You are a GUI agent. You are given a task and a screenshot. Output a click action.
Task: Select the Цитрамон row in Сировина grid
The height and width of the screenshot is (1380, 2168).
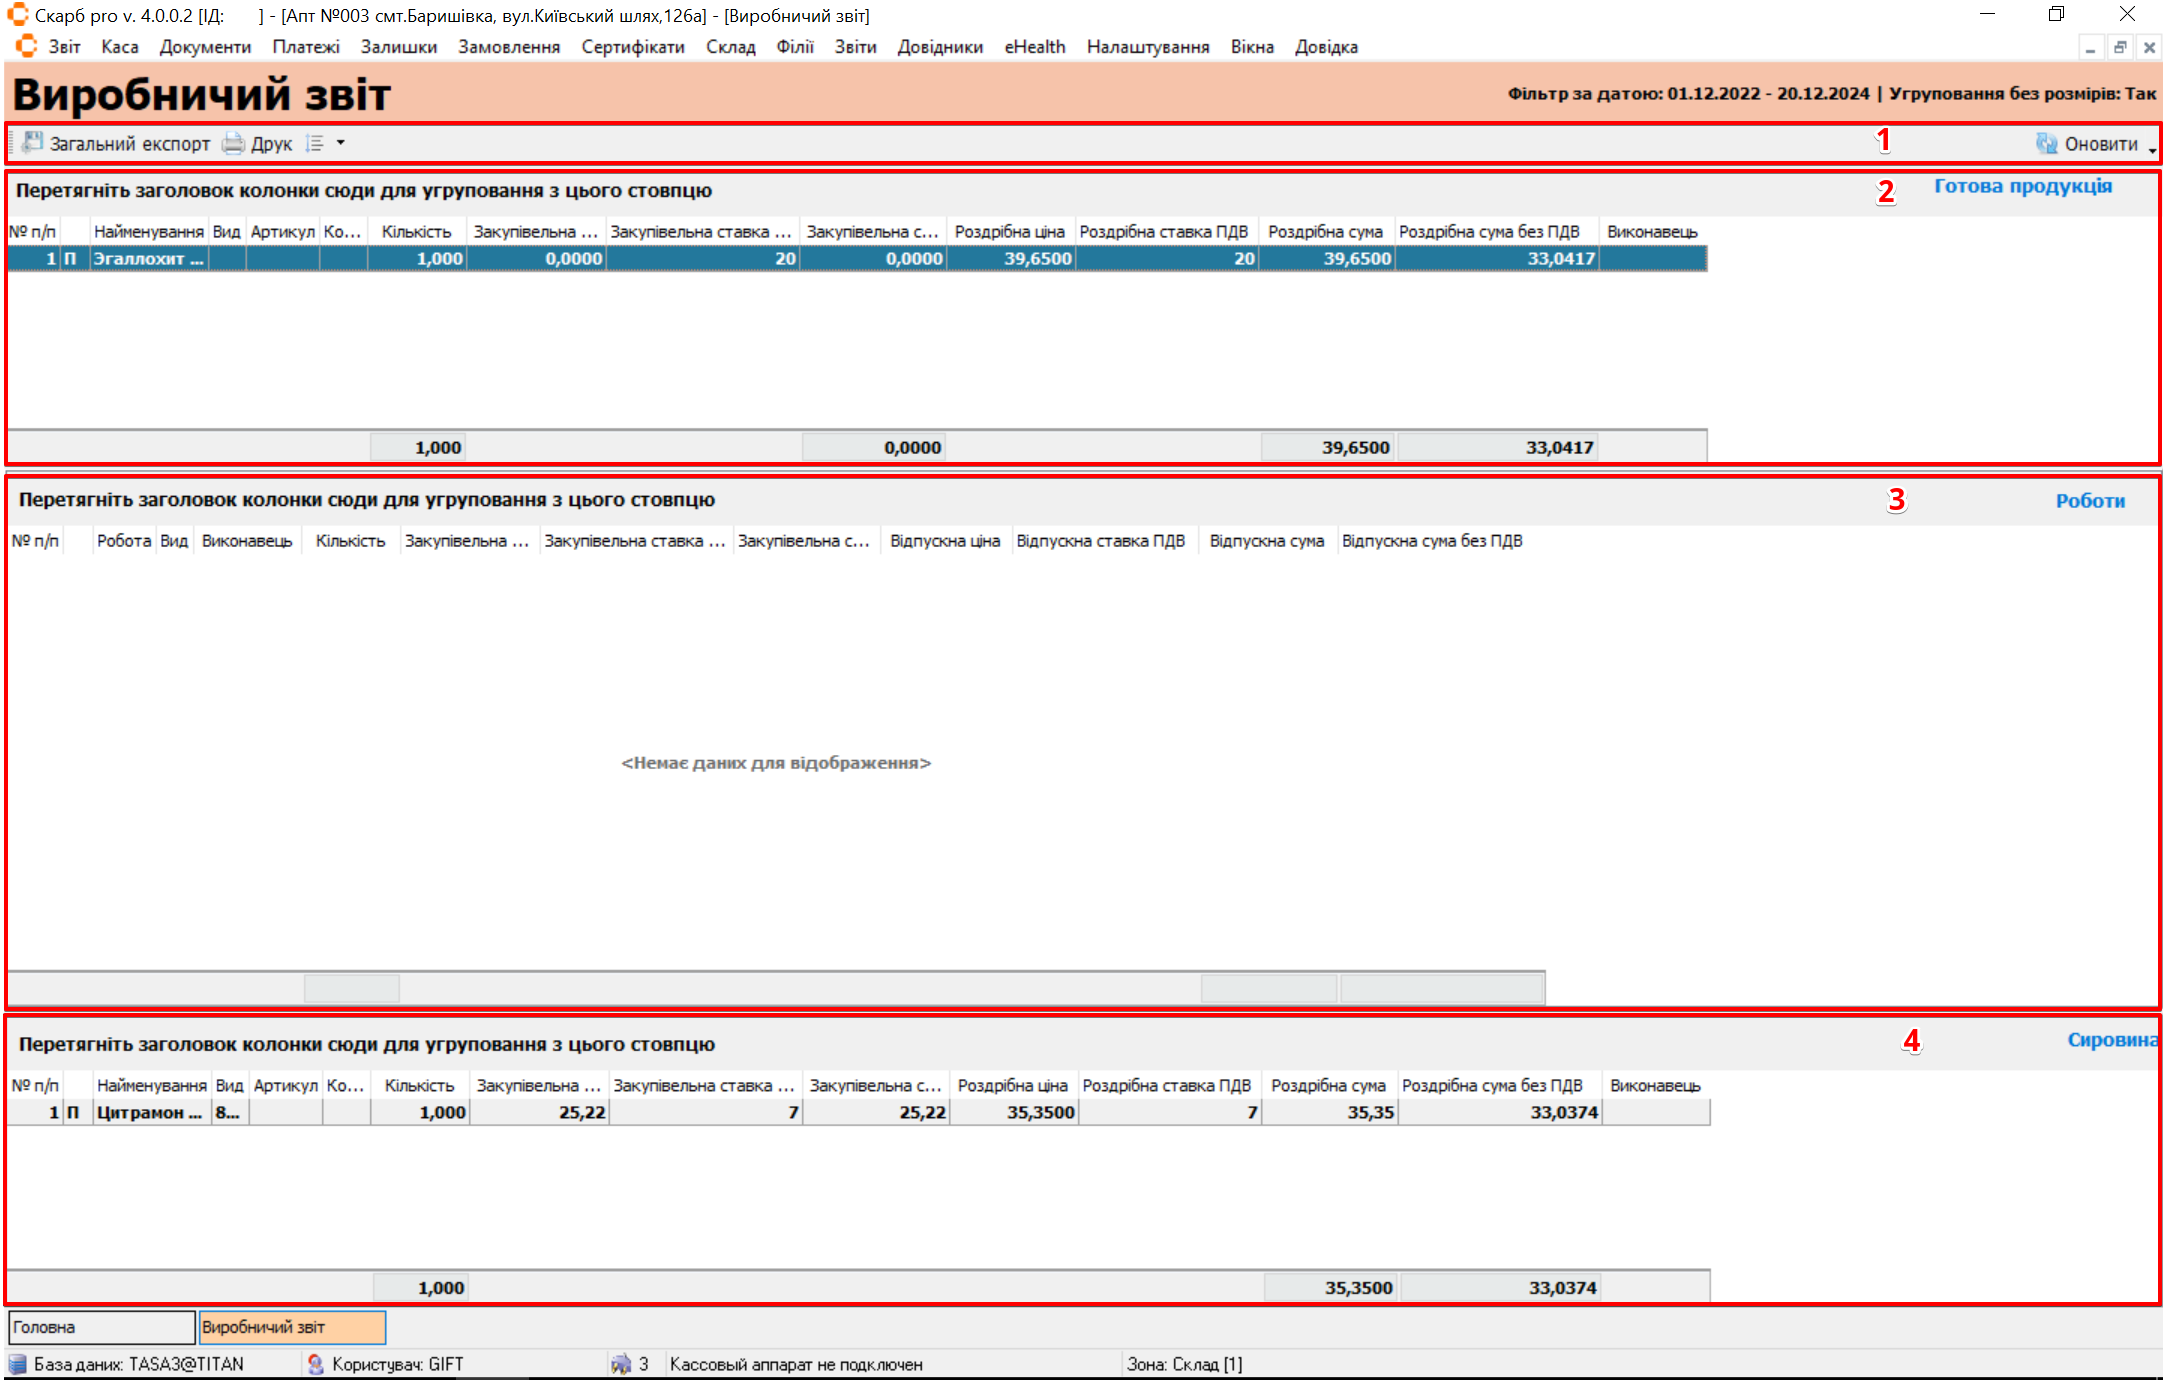148,1112
